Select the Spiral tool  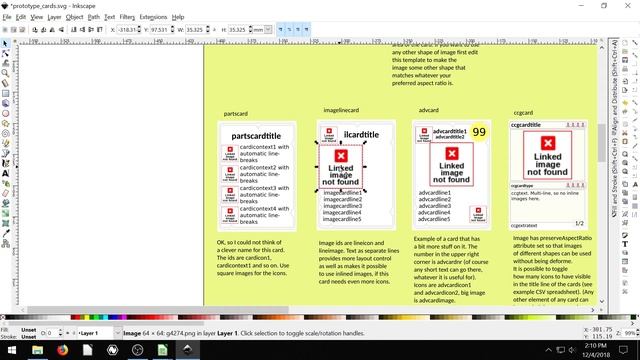click(x=5, y=133)
